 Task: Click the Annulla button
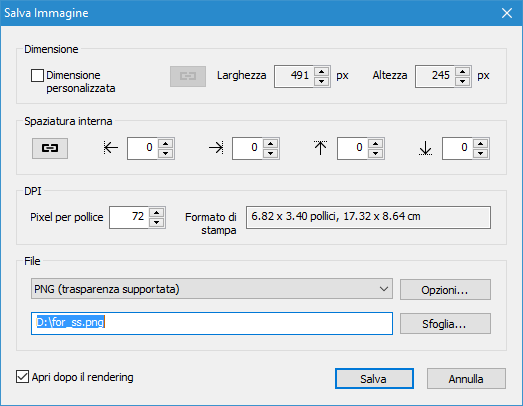(466, 379)
